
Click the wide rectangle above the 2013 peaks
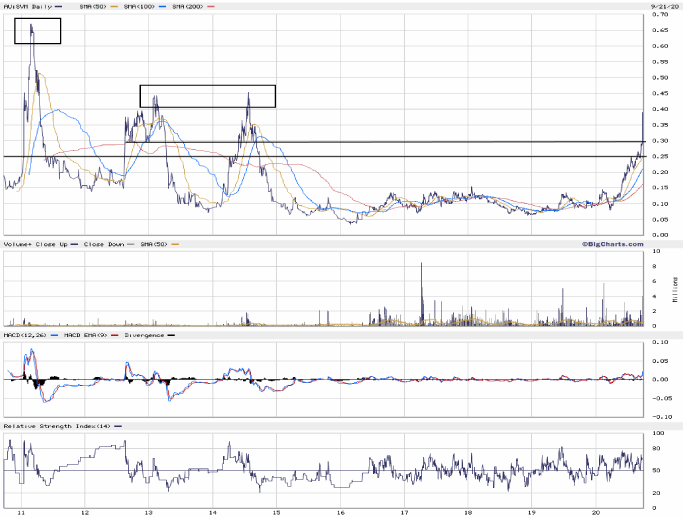pos(207,96)
